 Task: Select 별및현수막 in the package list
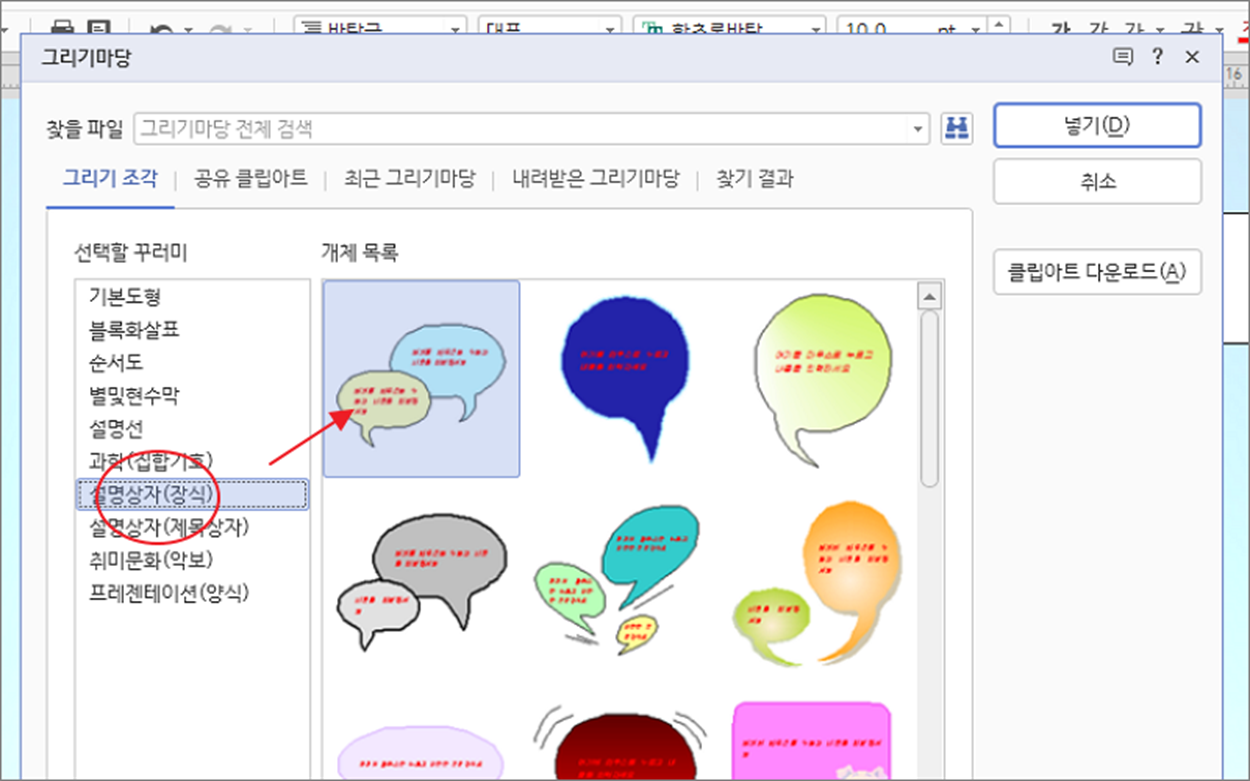point(134,395)
